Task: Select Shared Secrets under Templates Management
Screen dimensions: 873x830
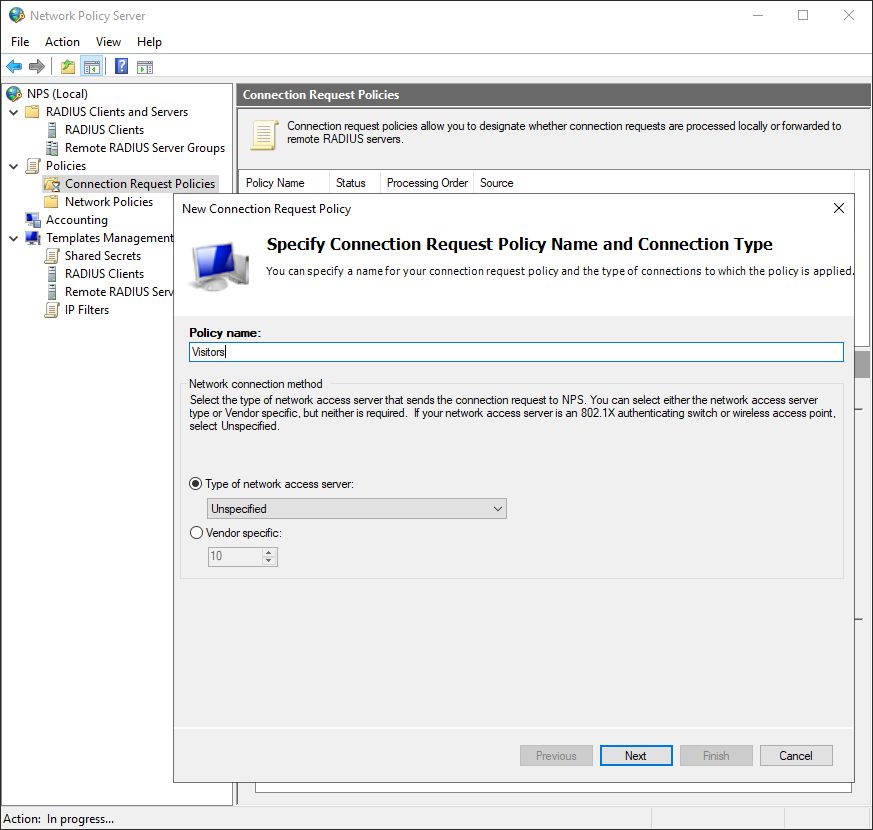Action: pyautogui.click(x=103, y=256)
